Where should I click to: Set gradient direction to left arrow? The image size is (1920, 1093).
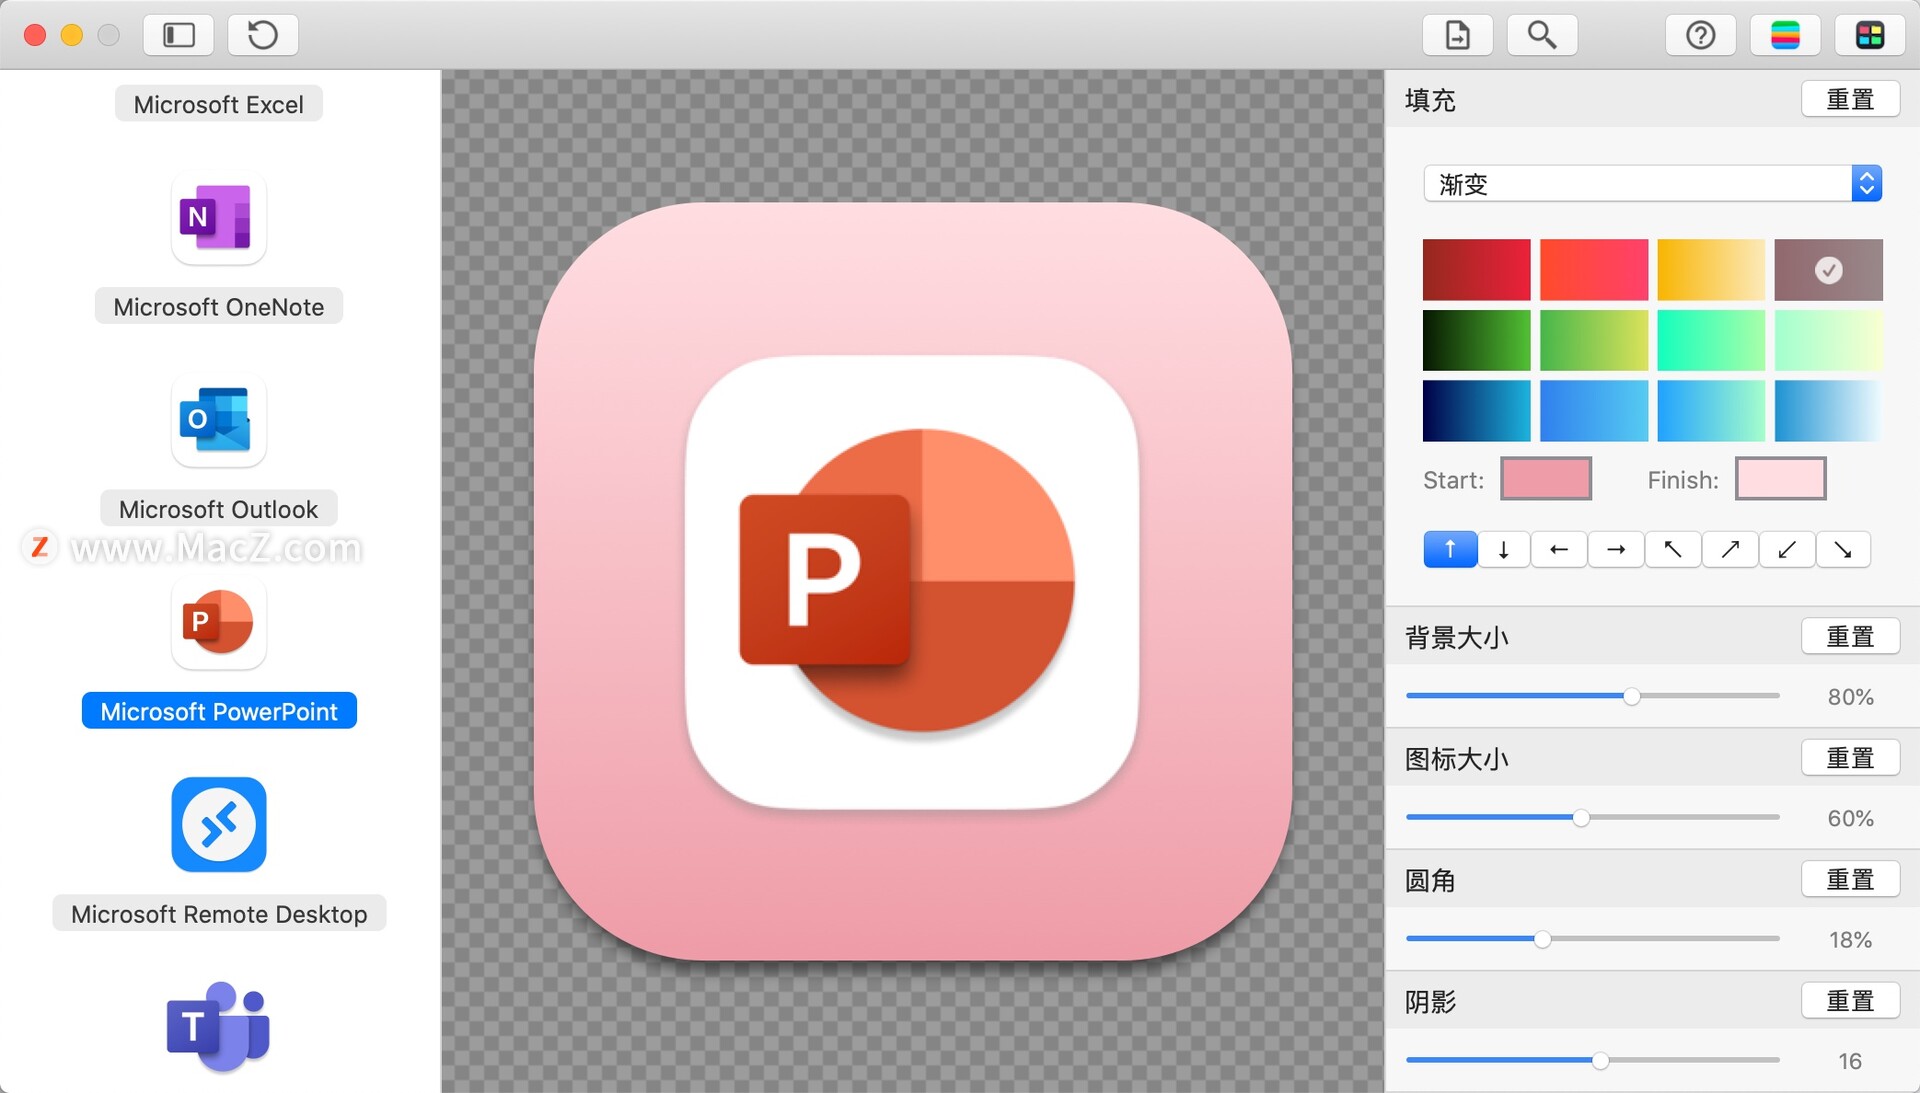tap(1559, 549)
